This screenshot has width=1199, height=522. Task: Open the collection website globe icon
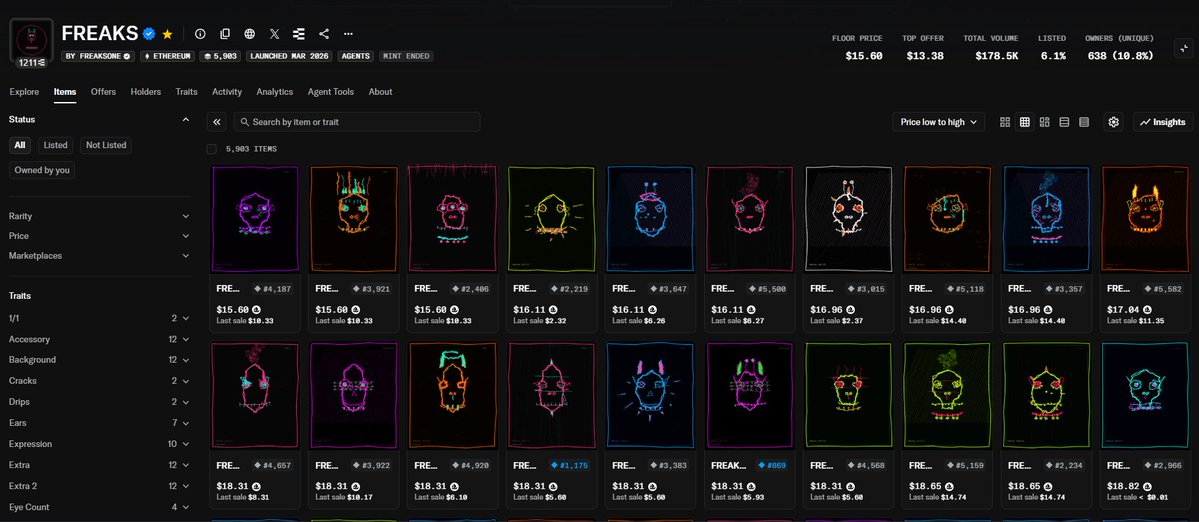(x=249, y=34)
